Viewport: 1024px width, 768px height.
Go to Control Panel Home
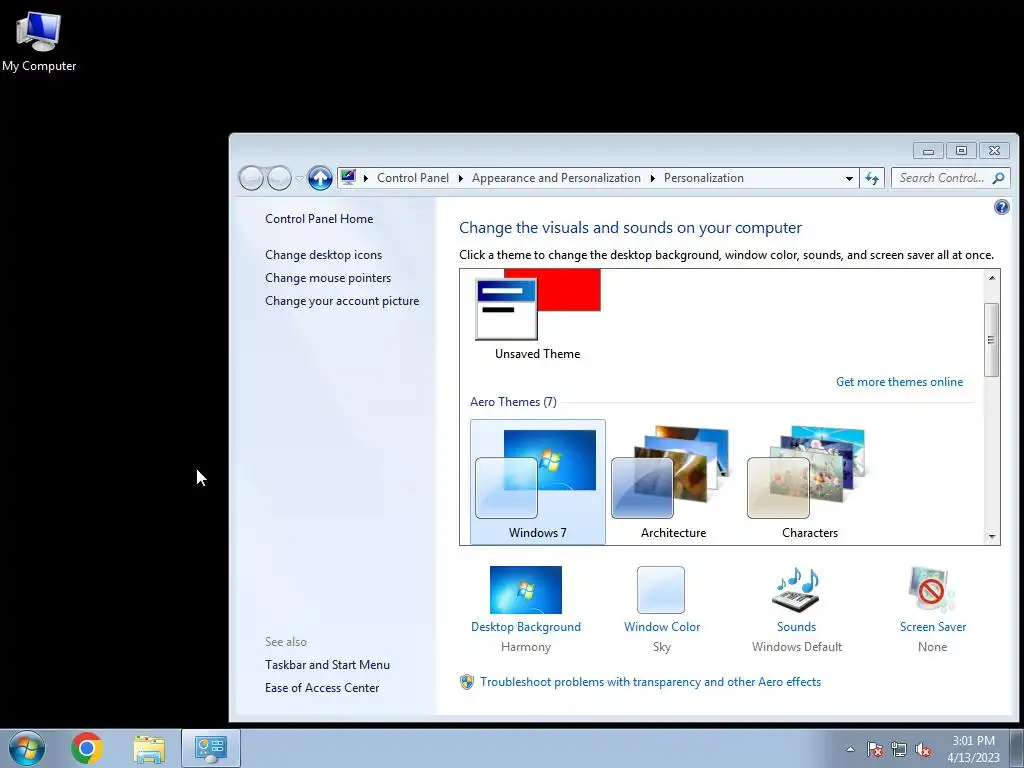pyautogui.click(x=319, y=219)
